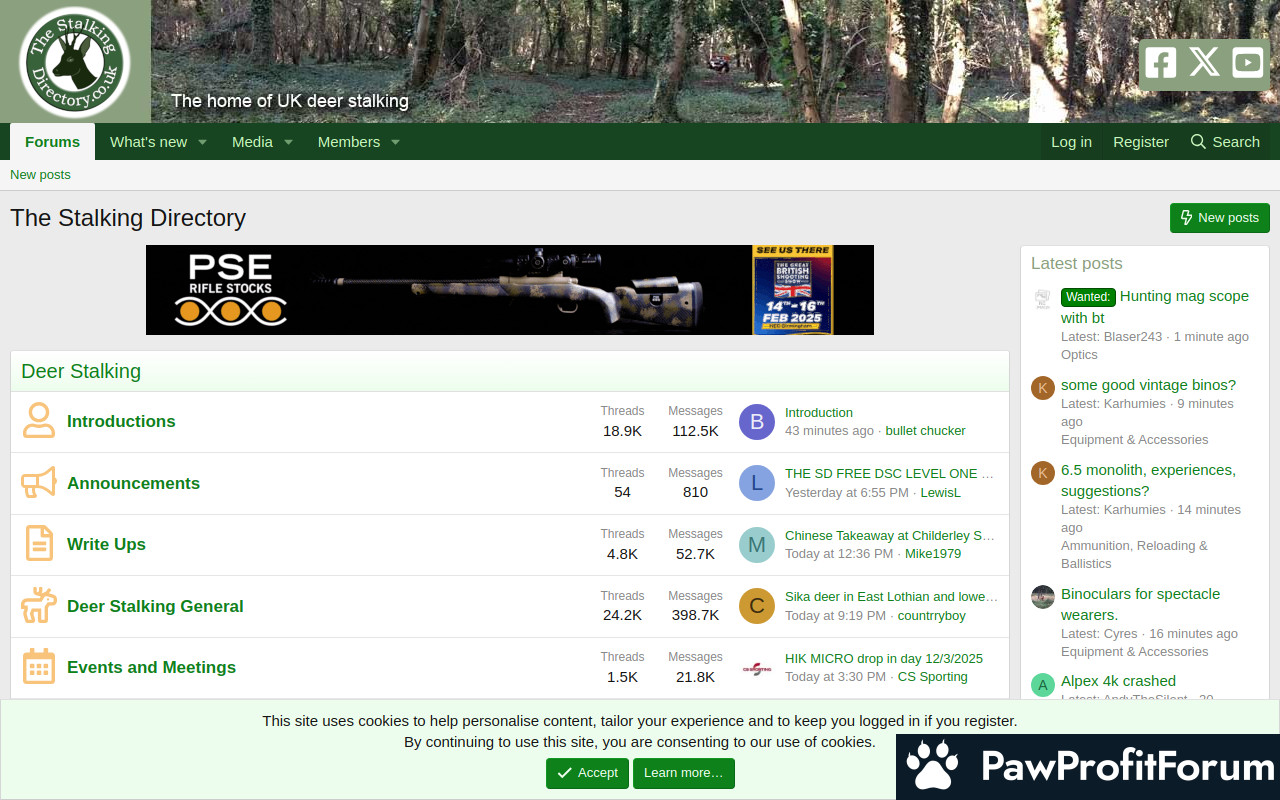Viewport: 1280px width, 800px height.
Task: Open the Register menu item
Action: click(x=1140, y=142)
